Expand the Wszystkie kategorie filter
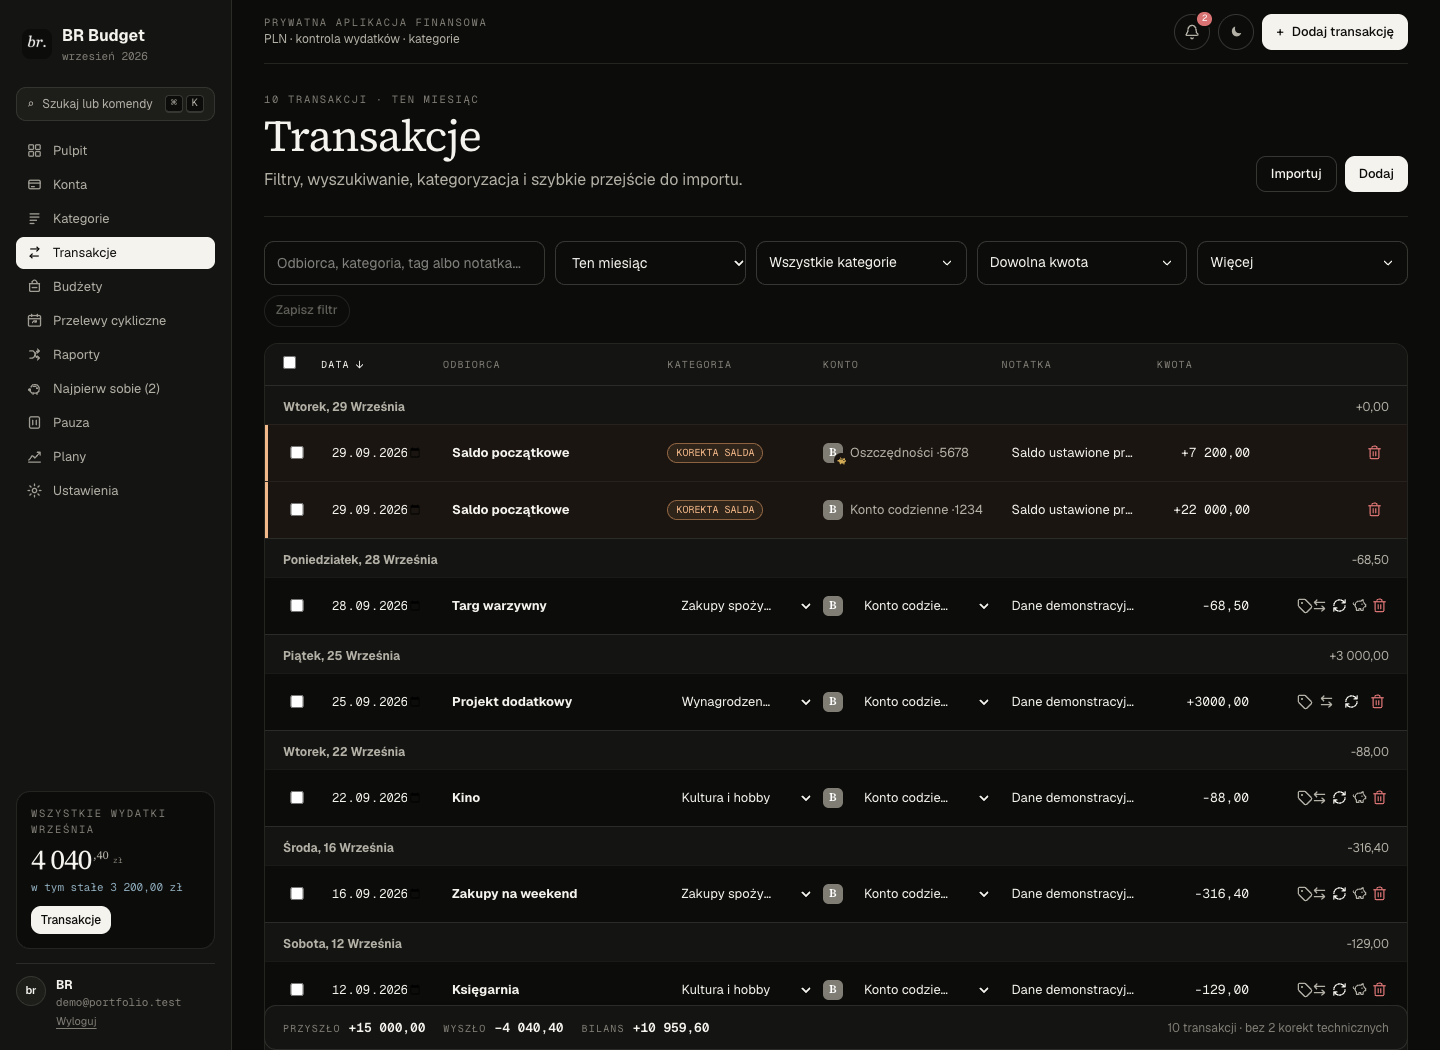Image resolution: width=1440 pixels, height=1050 pixels. click(x=861, y=263)
